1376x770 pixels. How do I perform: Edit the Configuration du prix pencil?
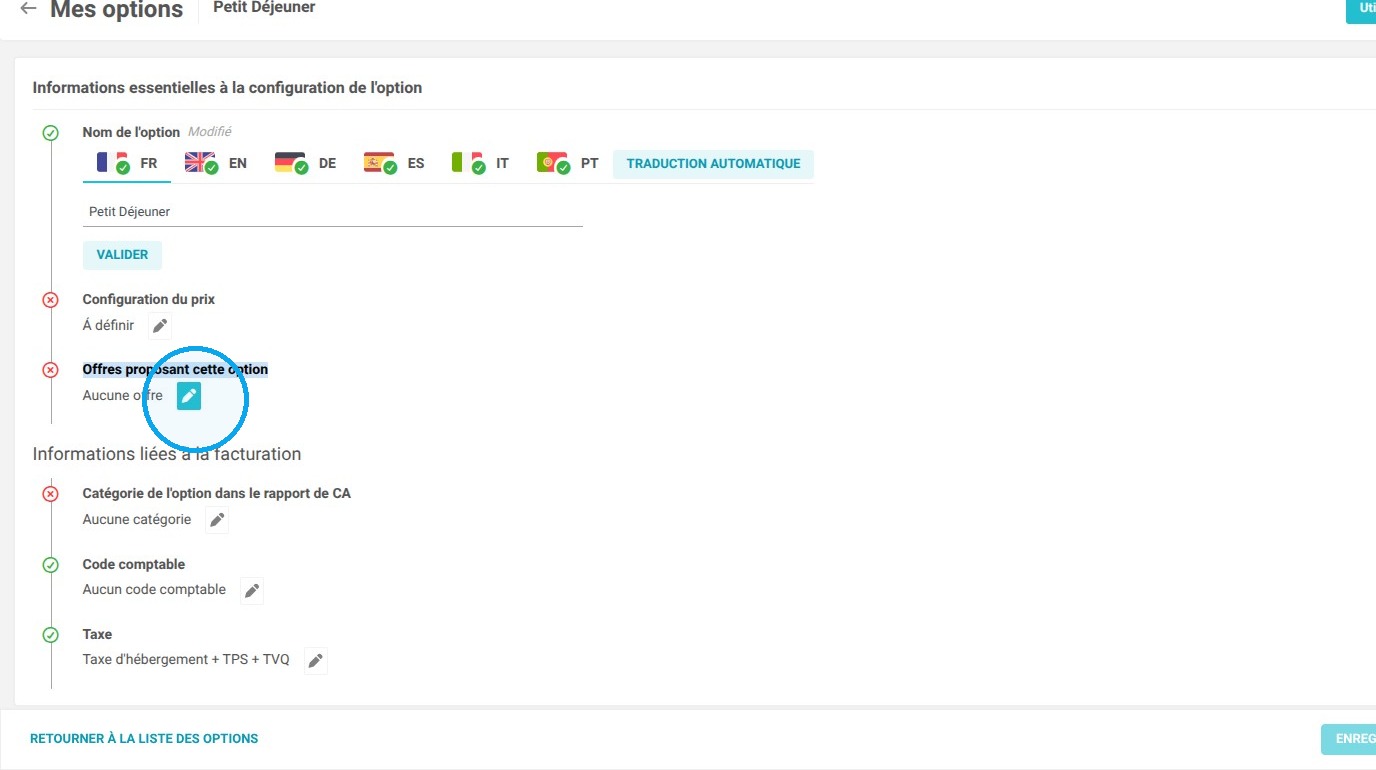click(x=160, y=325)
